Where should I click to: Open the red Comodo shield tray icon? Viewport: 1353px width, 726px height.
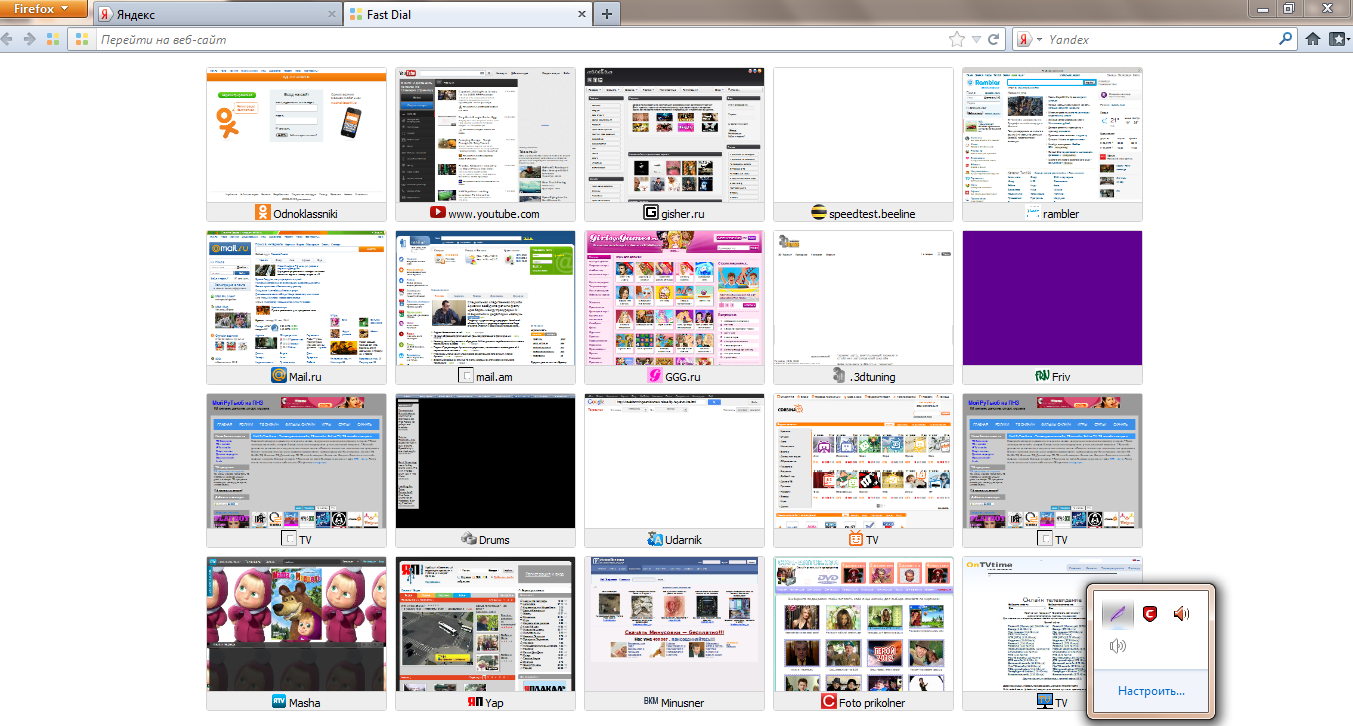1150,614
